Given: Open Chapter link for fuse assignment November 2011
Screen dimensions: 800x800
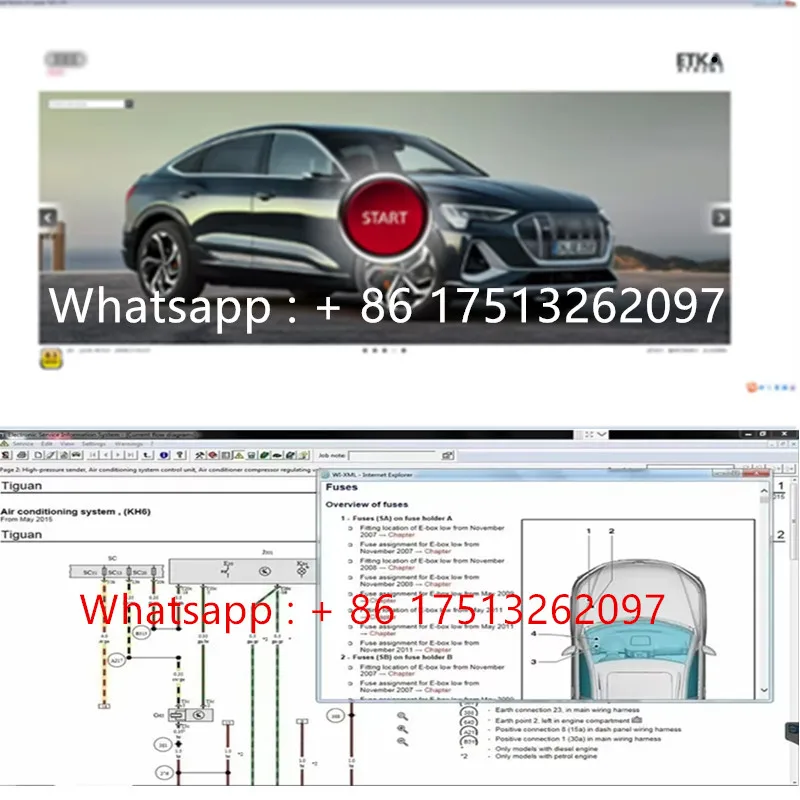Looking at the screenshot, I should tap(438, 649).
